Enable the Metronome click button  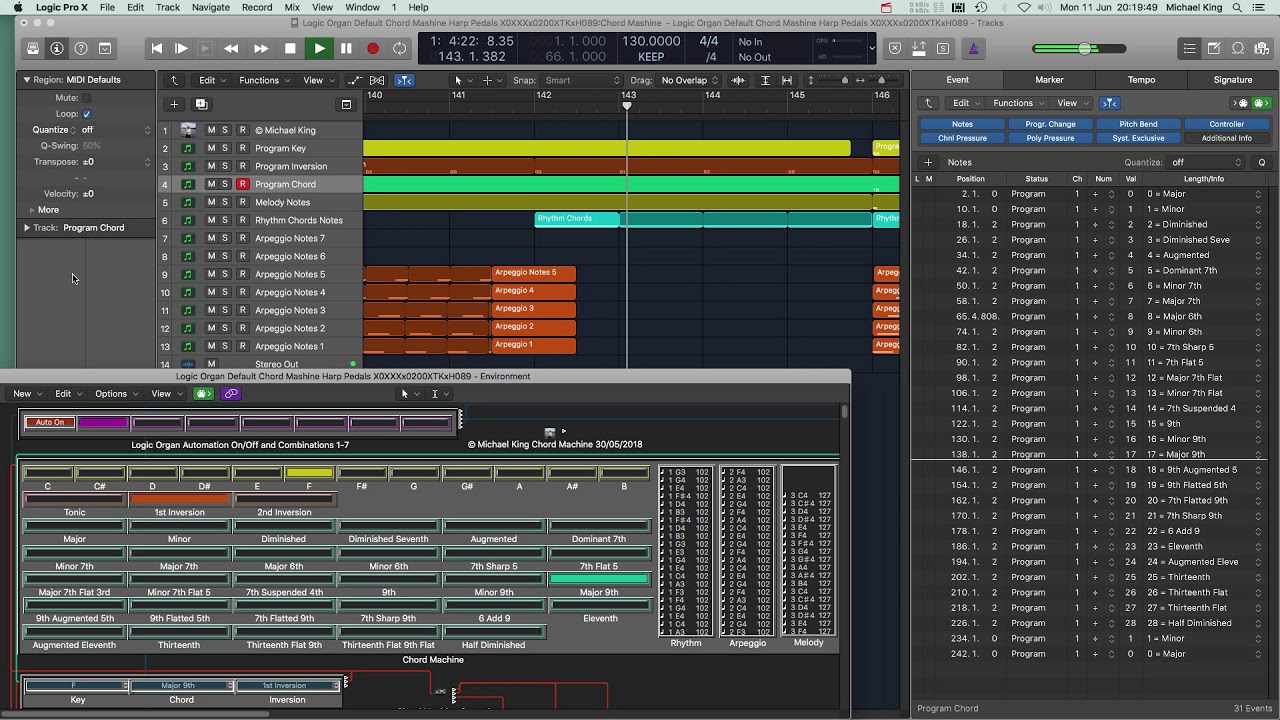(974, 48)
